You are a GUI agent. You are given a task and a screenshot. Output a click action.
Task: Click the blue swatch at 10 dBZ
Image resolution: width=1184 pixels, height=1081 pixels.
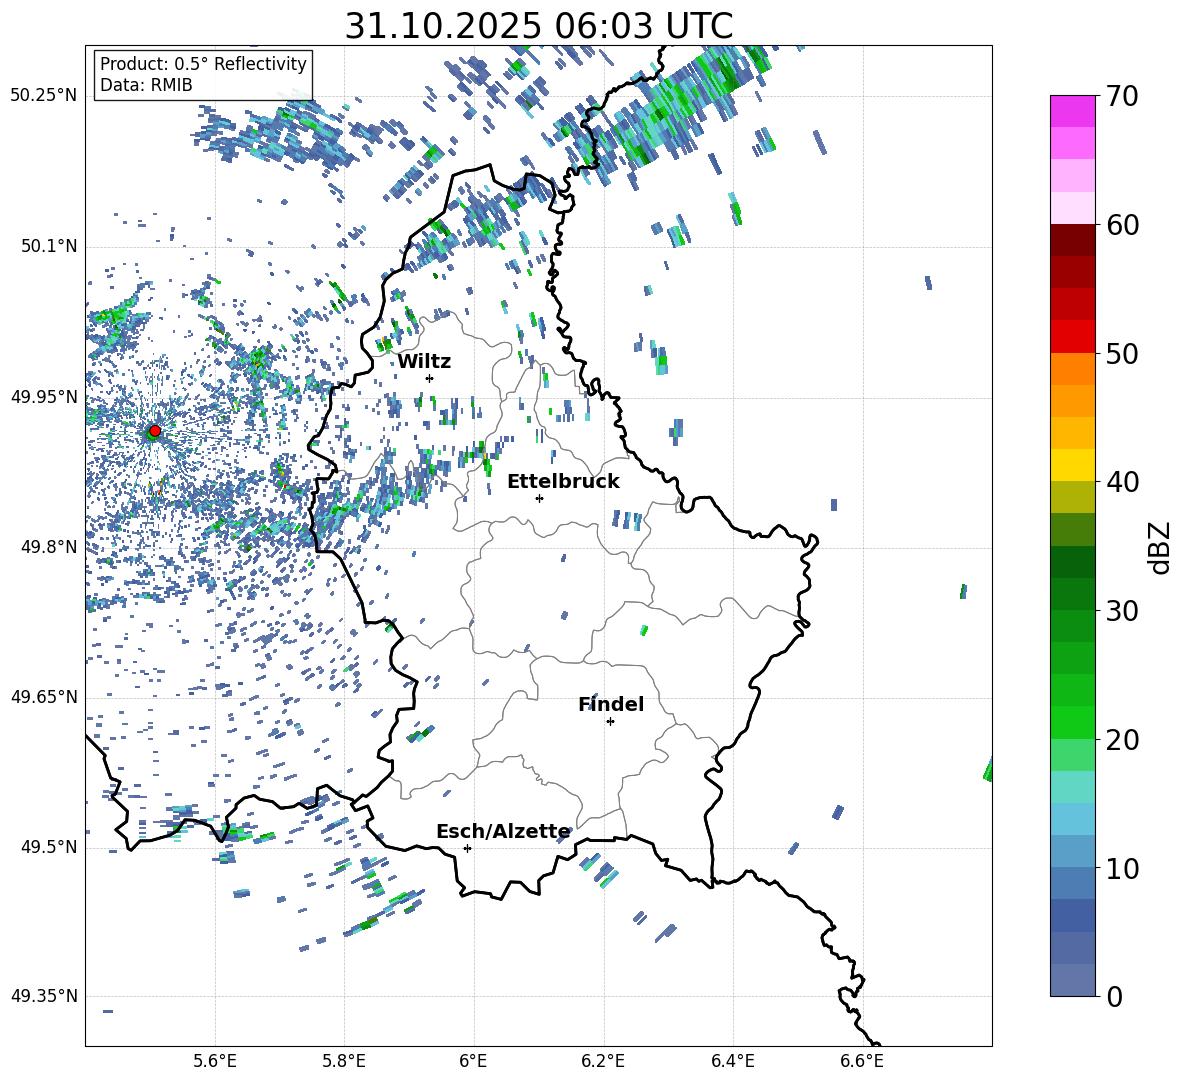point(1072,852)
